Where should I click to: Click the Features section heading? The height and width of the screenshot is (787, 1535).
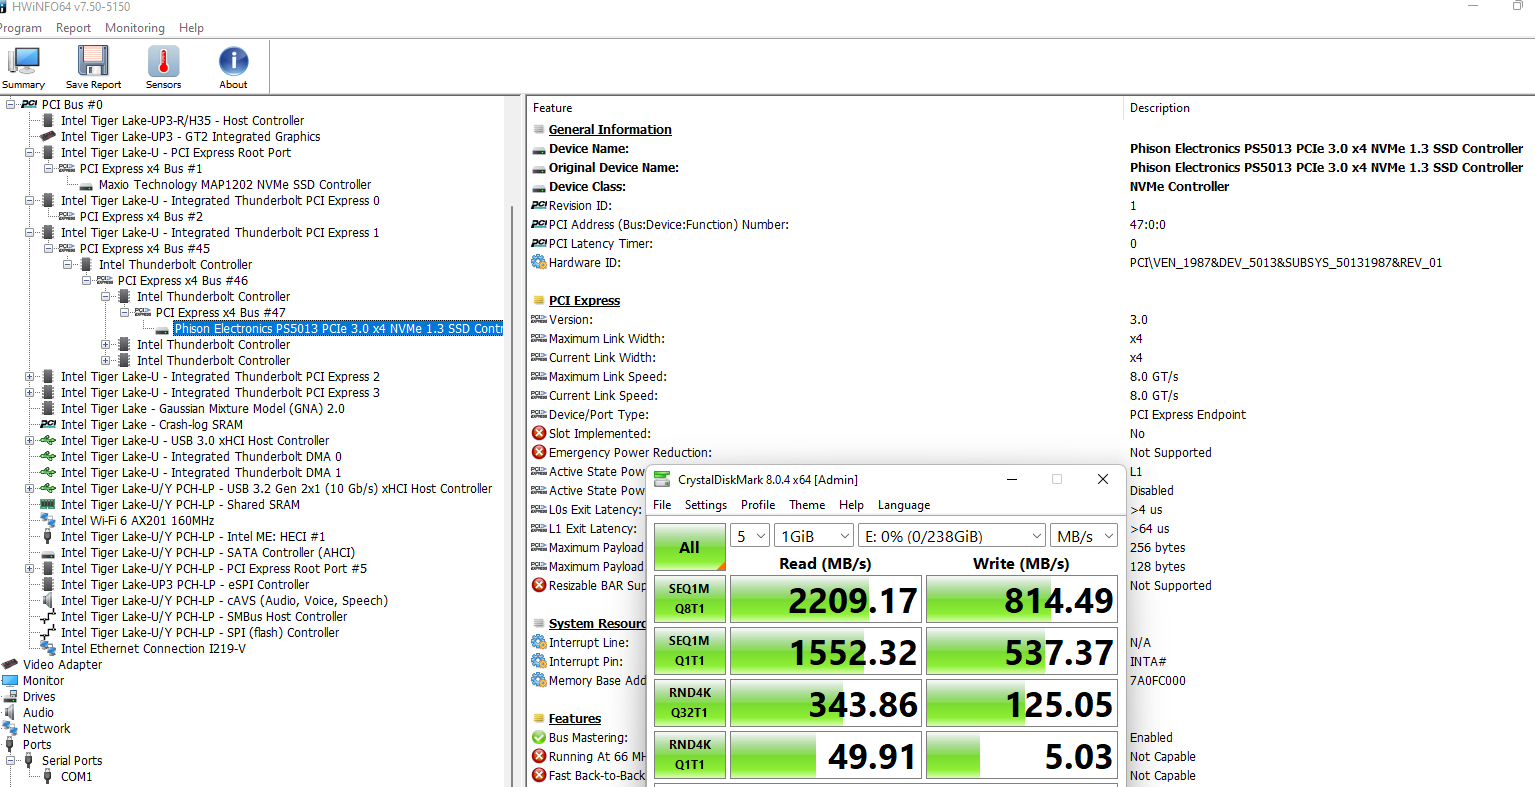coord(575,718)
